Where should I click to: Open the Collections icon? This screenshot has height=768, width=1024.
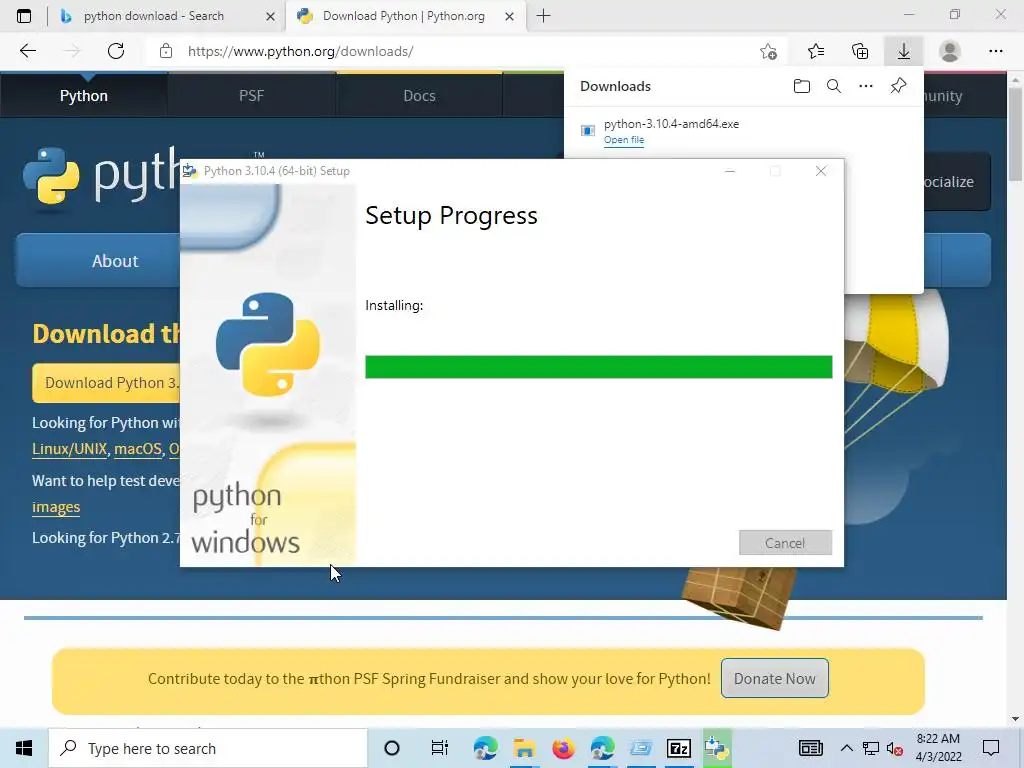pyautogui.click(x=860, y=51)
